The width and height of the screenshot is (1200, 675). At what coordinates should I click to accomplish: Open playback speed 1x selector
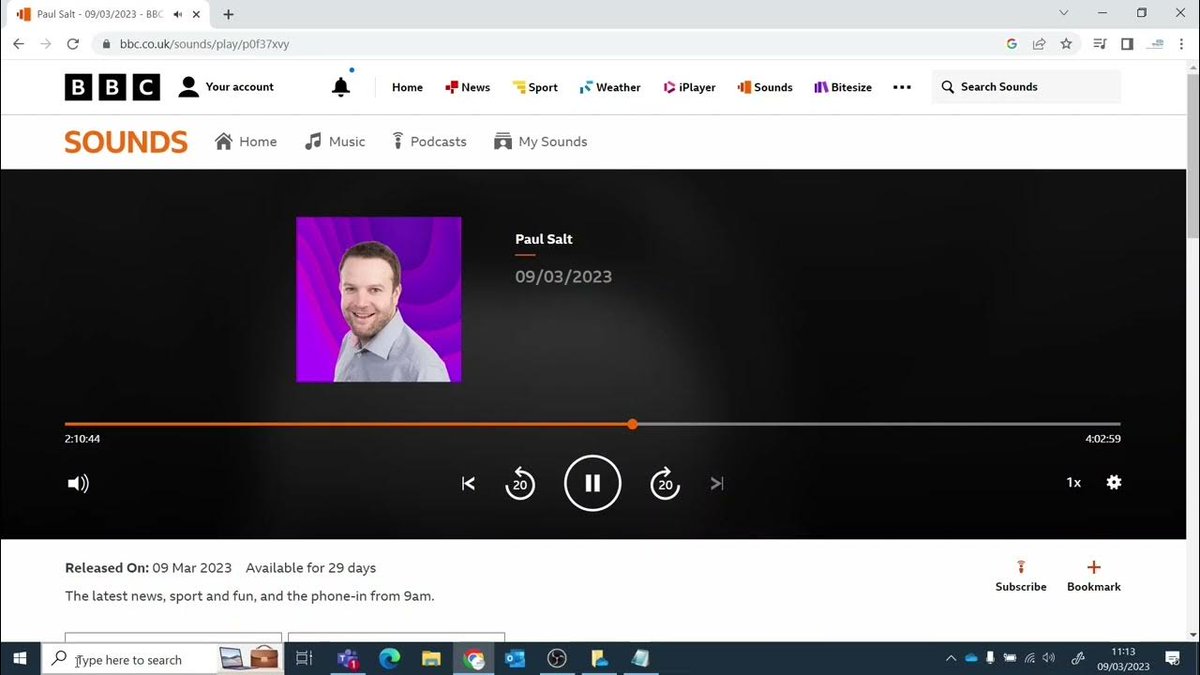click(x=1073, y=483)
